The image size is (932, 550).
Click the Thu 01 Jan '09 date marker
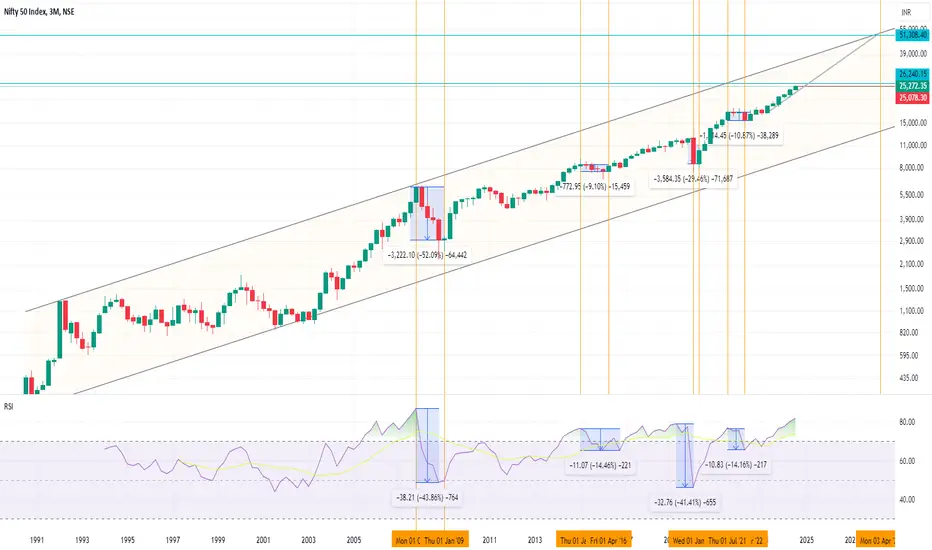tap(445, 540)
